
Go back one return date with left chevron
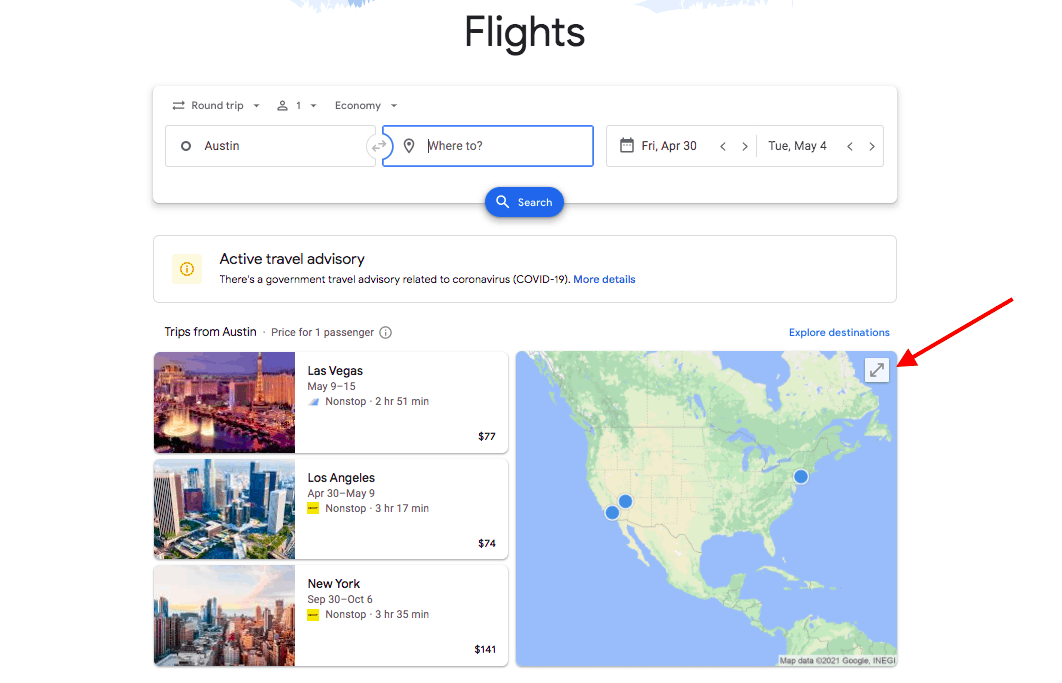pyautogui.click(x=849, y=145)
